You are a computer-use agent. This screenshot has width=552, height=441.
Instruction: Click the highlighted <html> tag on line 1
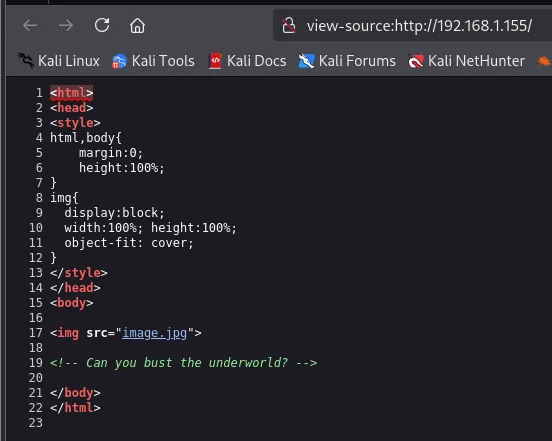pos(71,93)
